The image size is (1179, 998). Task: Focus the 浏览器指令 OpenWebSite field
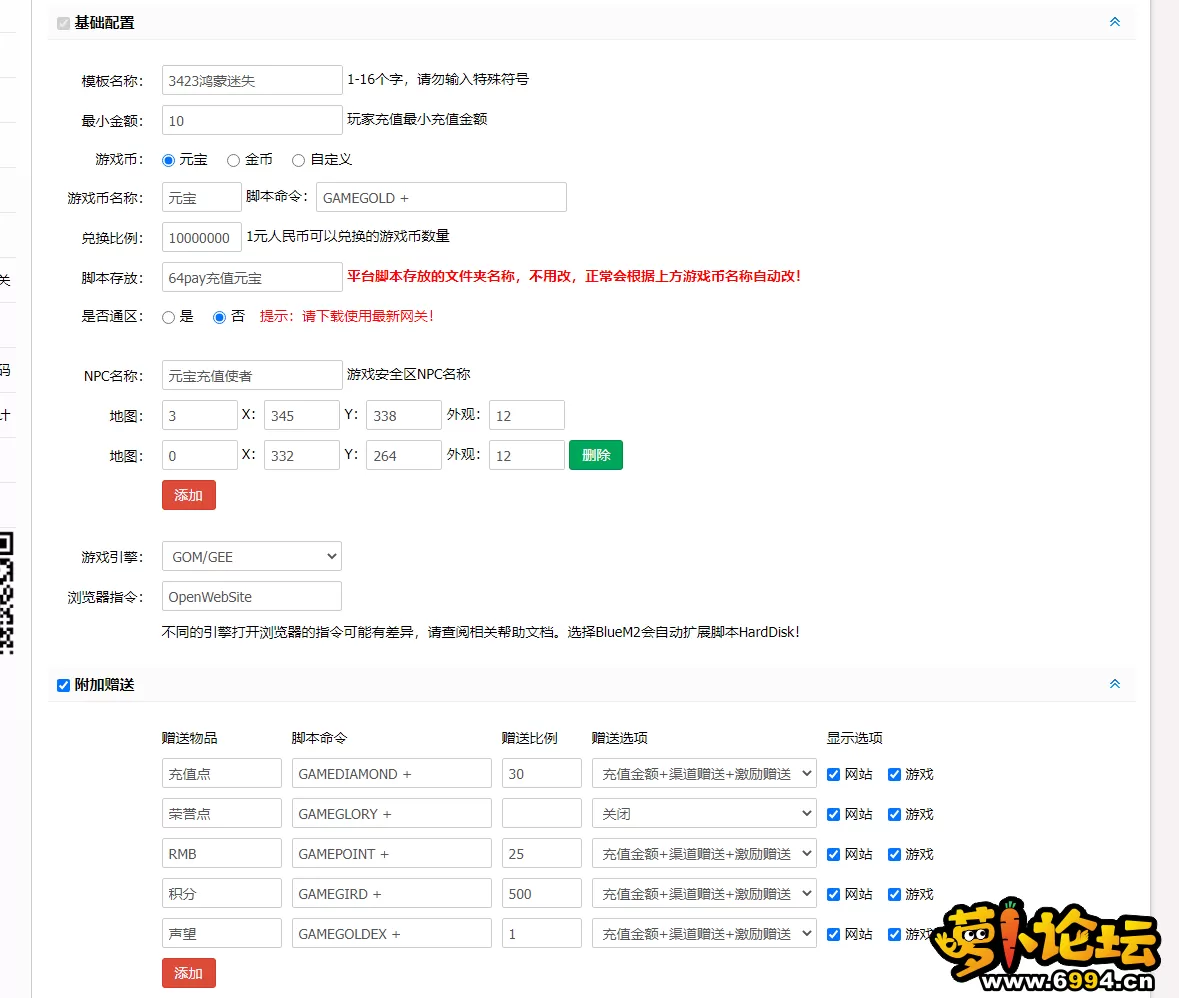pos(252,596)
